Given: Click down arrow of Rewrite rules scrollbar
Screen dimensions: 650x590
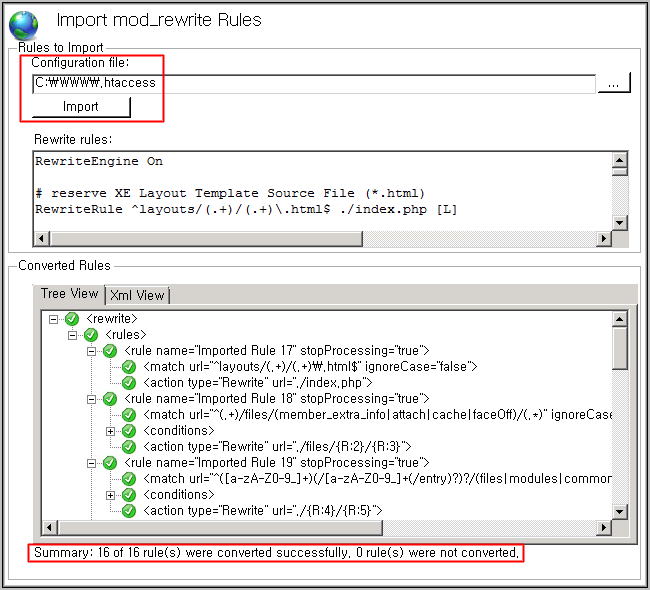Looking at the screenshot, I should point(620,223).
